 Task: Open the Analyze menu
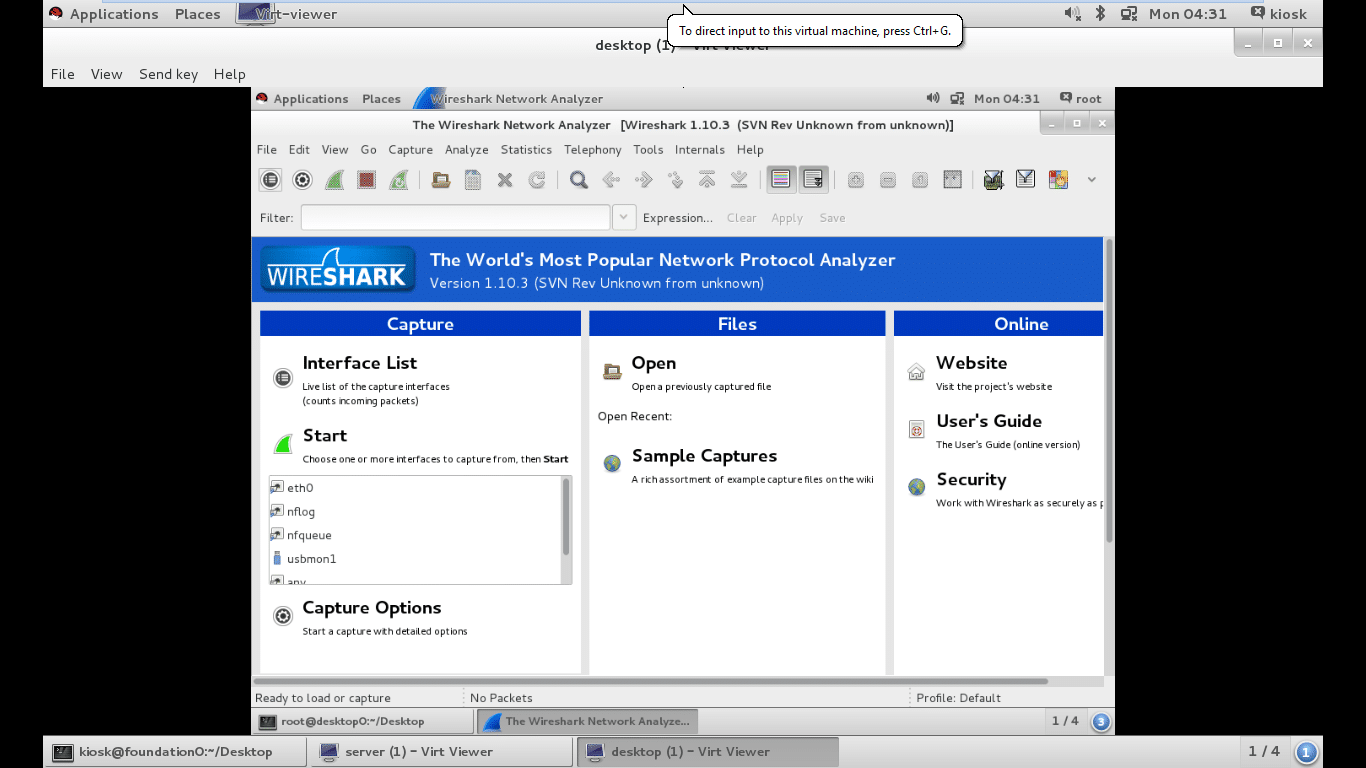coord(466,150)
